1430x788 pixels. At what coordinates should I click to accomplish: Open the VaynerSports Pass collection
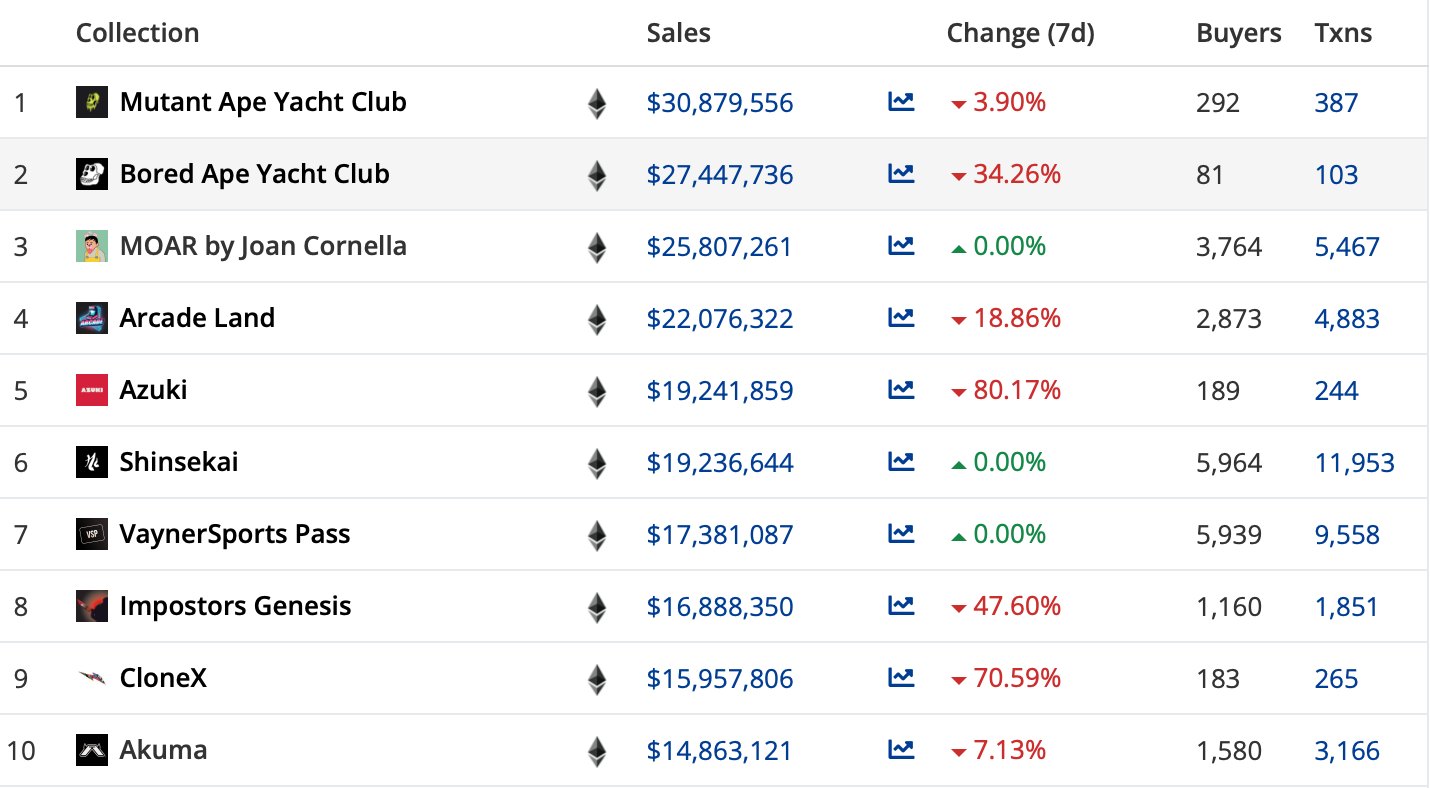235,534
